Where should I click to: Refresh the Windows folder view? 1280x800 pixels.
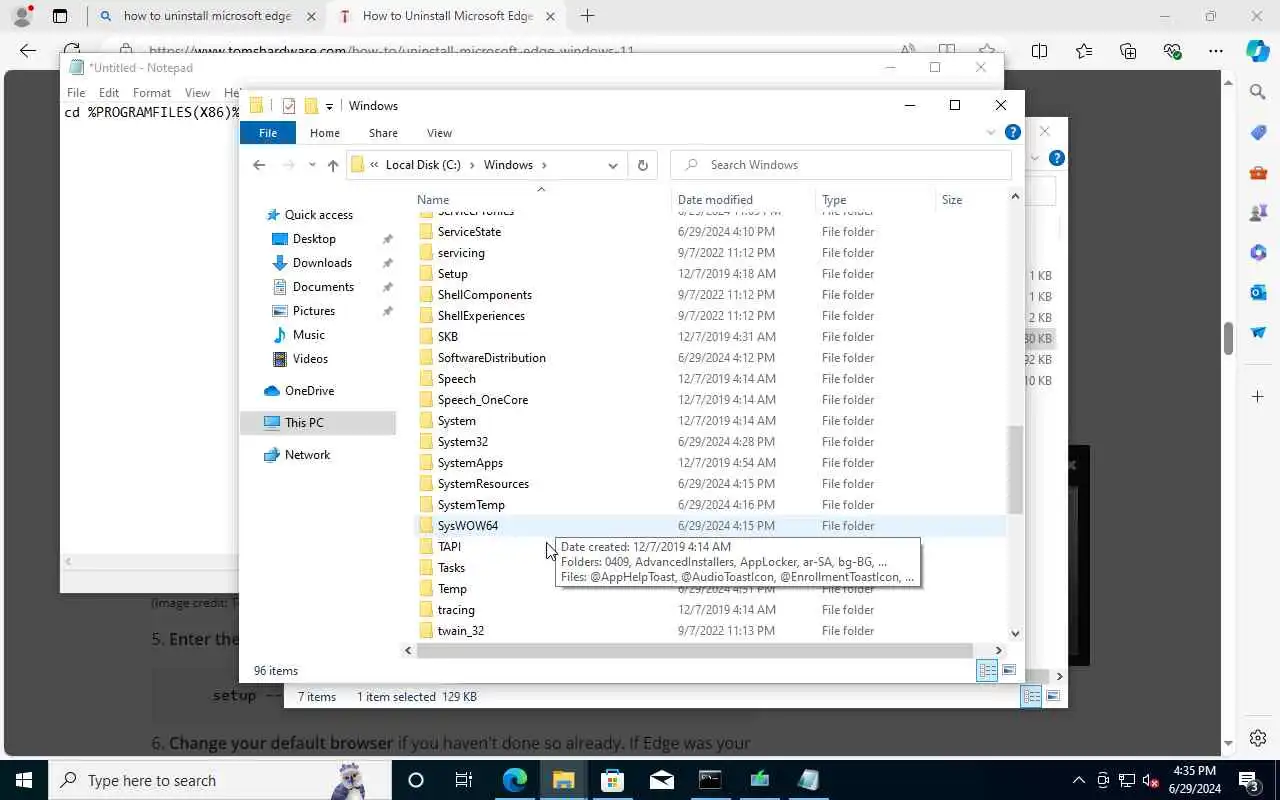tap(643, 165)
